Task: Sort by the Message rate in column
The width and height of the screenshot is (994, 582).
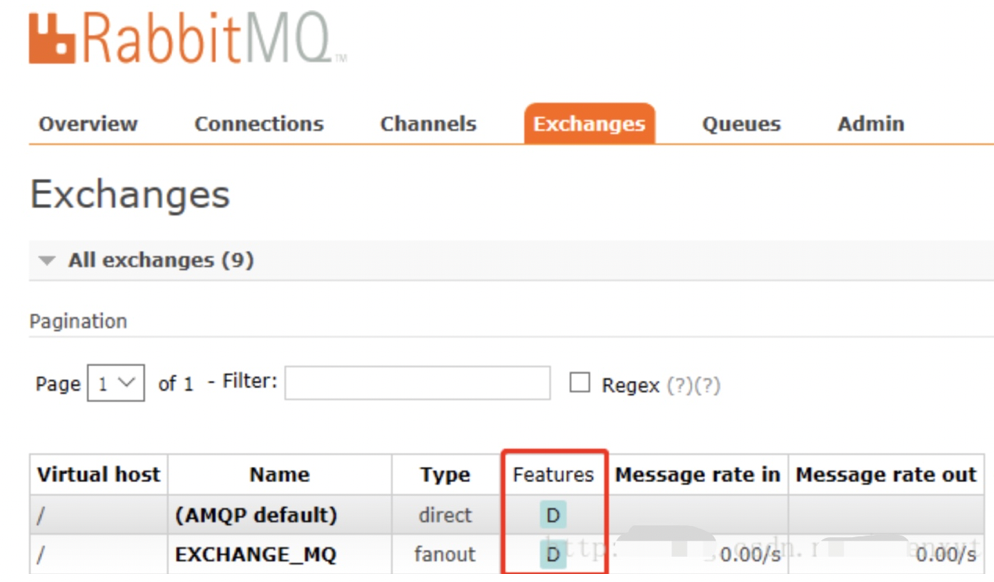Action: [697, 474]
